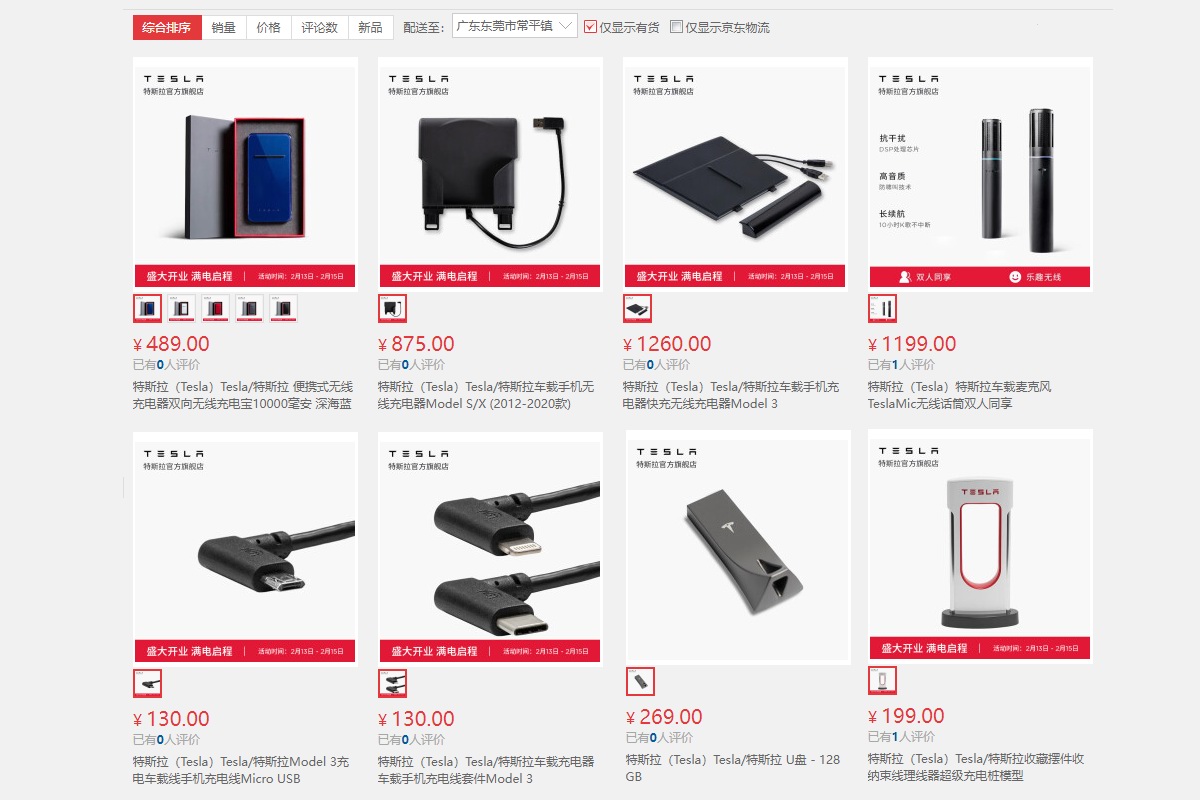Enable the 仅显示京东物流 checkbox
Image resolution: width=1200 pixels, height=800 pixels.
click(676, 27)
